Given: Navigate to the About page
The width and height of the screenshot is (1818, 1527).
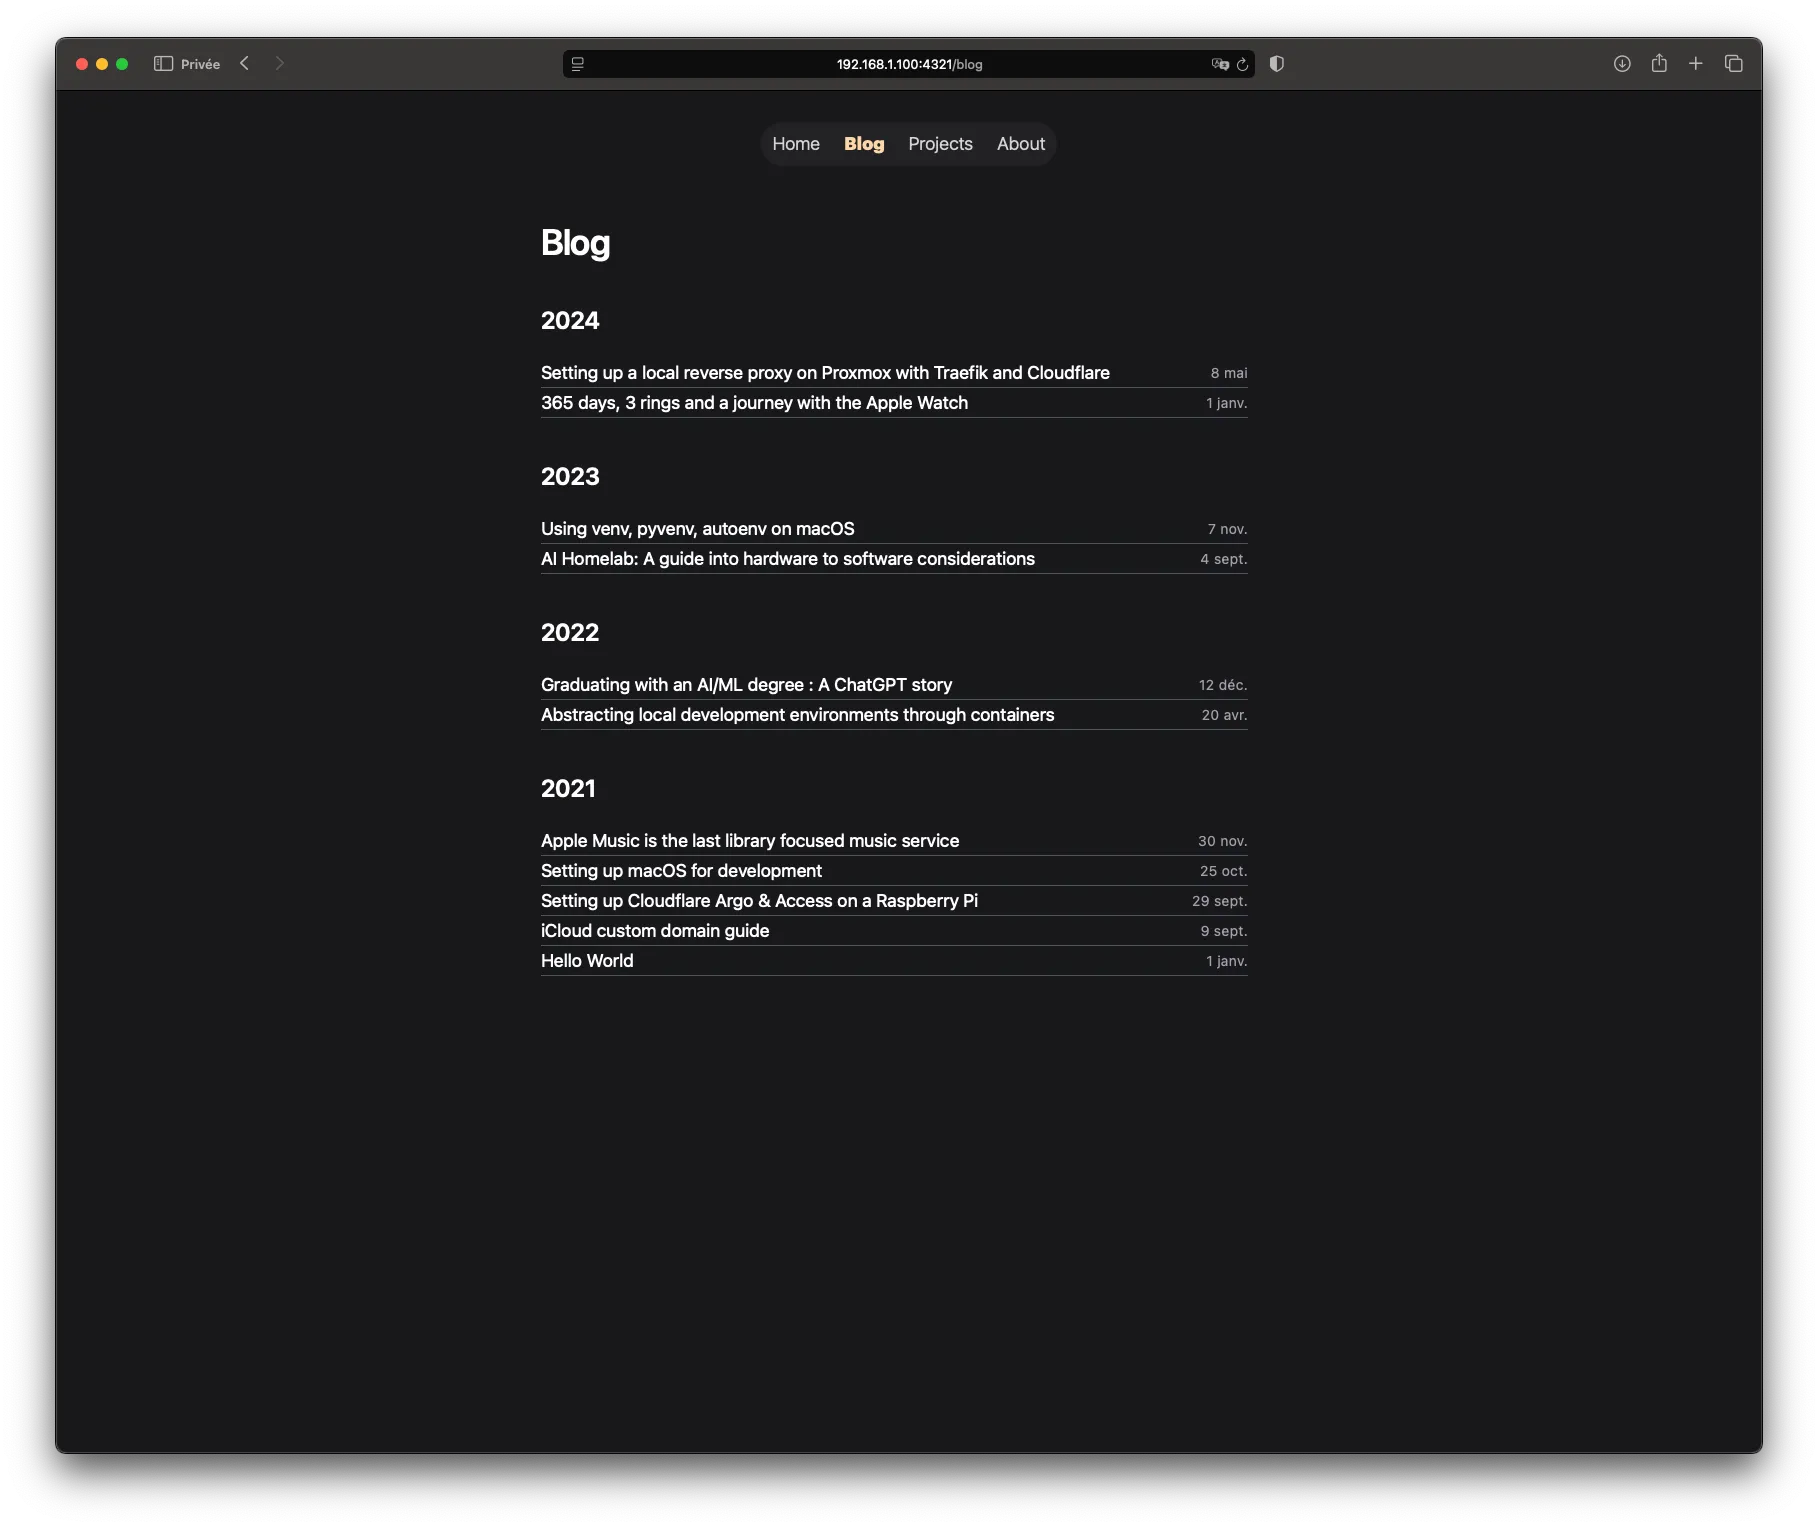Looking at the screenshot, I should click(1020, 144).
